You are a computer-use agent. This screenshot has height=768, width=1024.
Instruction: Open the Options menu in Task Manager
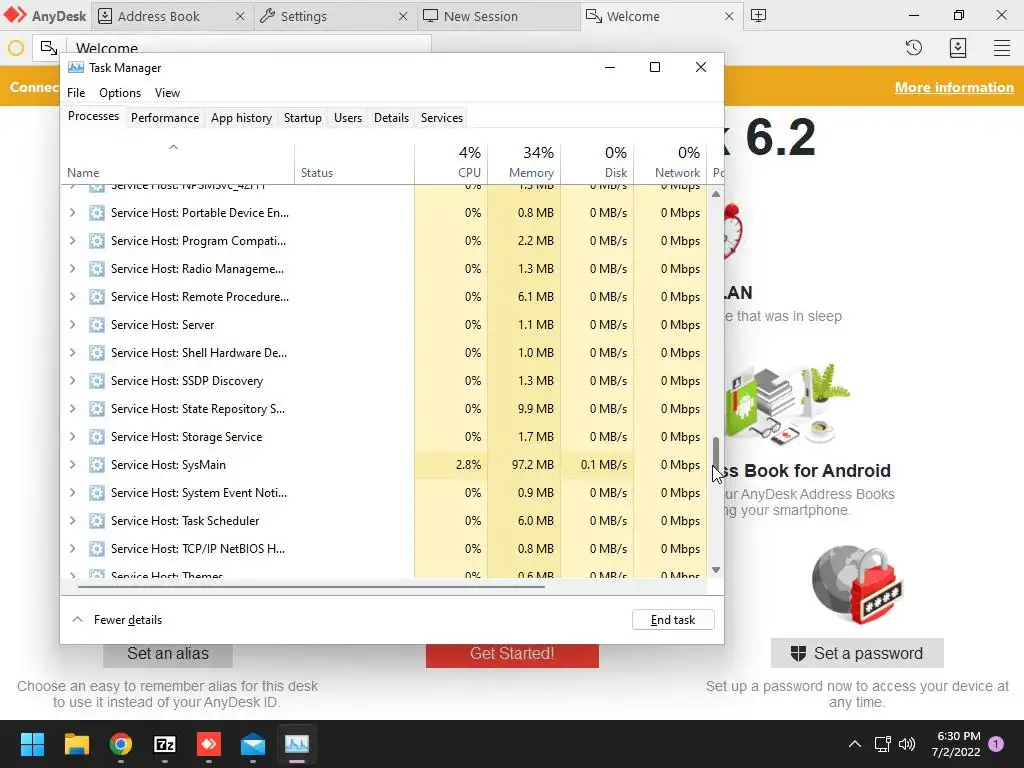tap(120, 93)
